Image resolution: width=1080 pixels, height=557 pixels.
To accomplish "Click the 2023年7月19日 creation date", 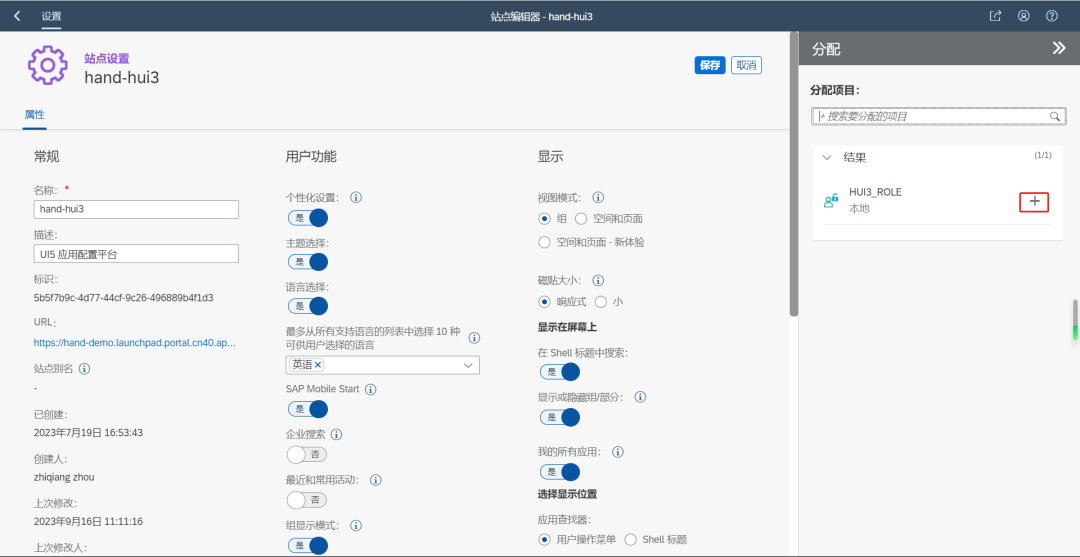I will (88, 432).
